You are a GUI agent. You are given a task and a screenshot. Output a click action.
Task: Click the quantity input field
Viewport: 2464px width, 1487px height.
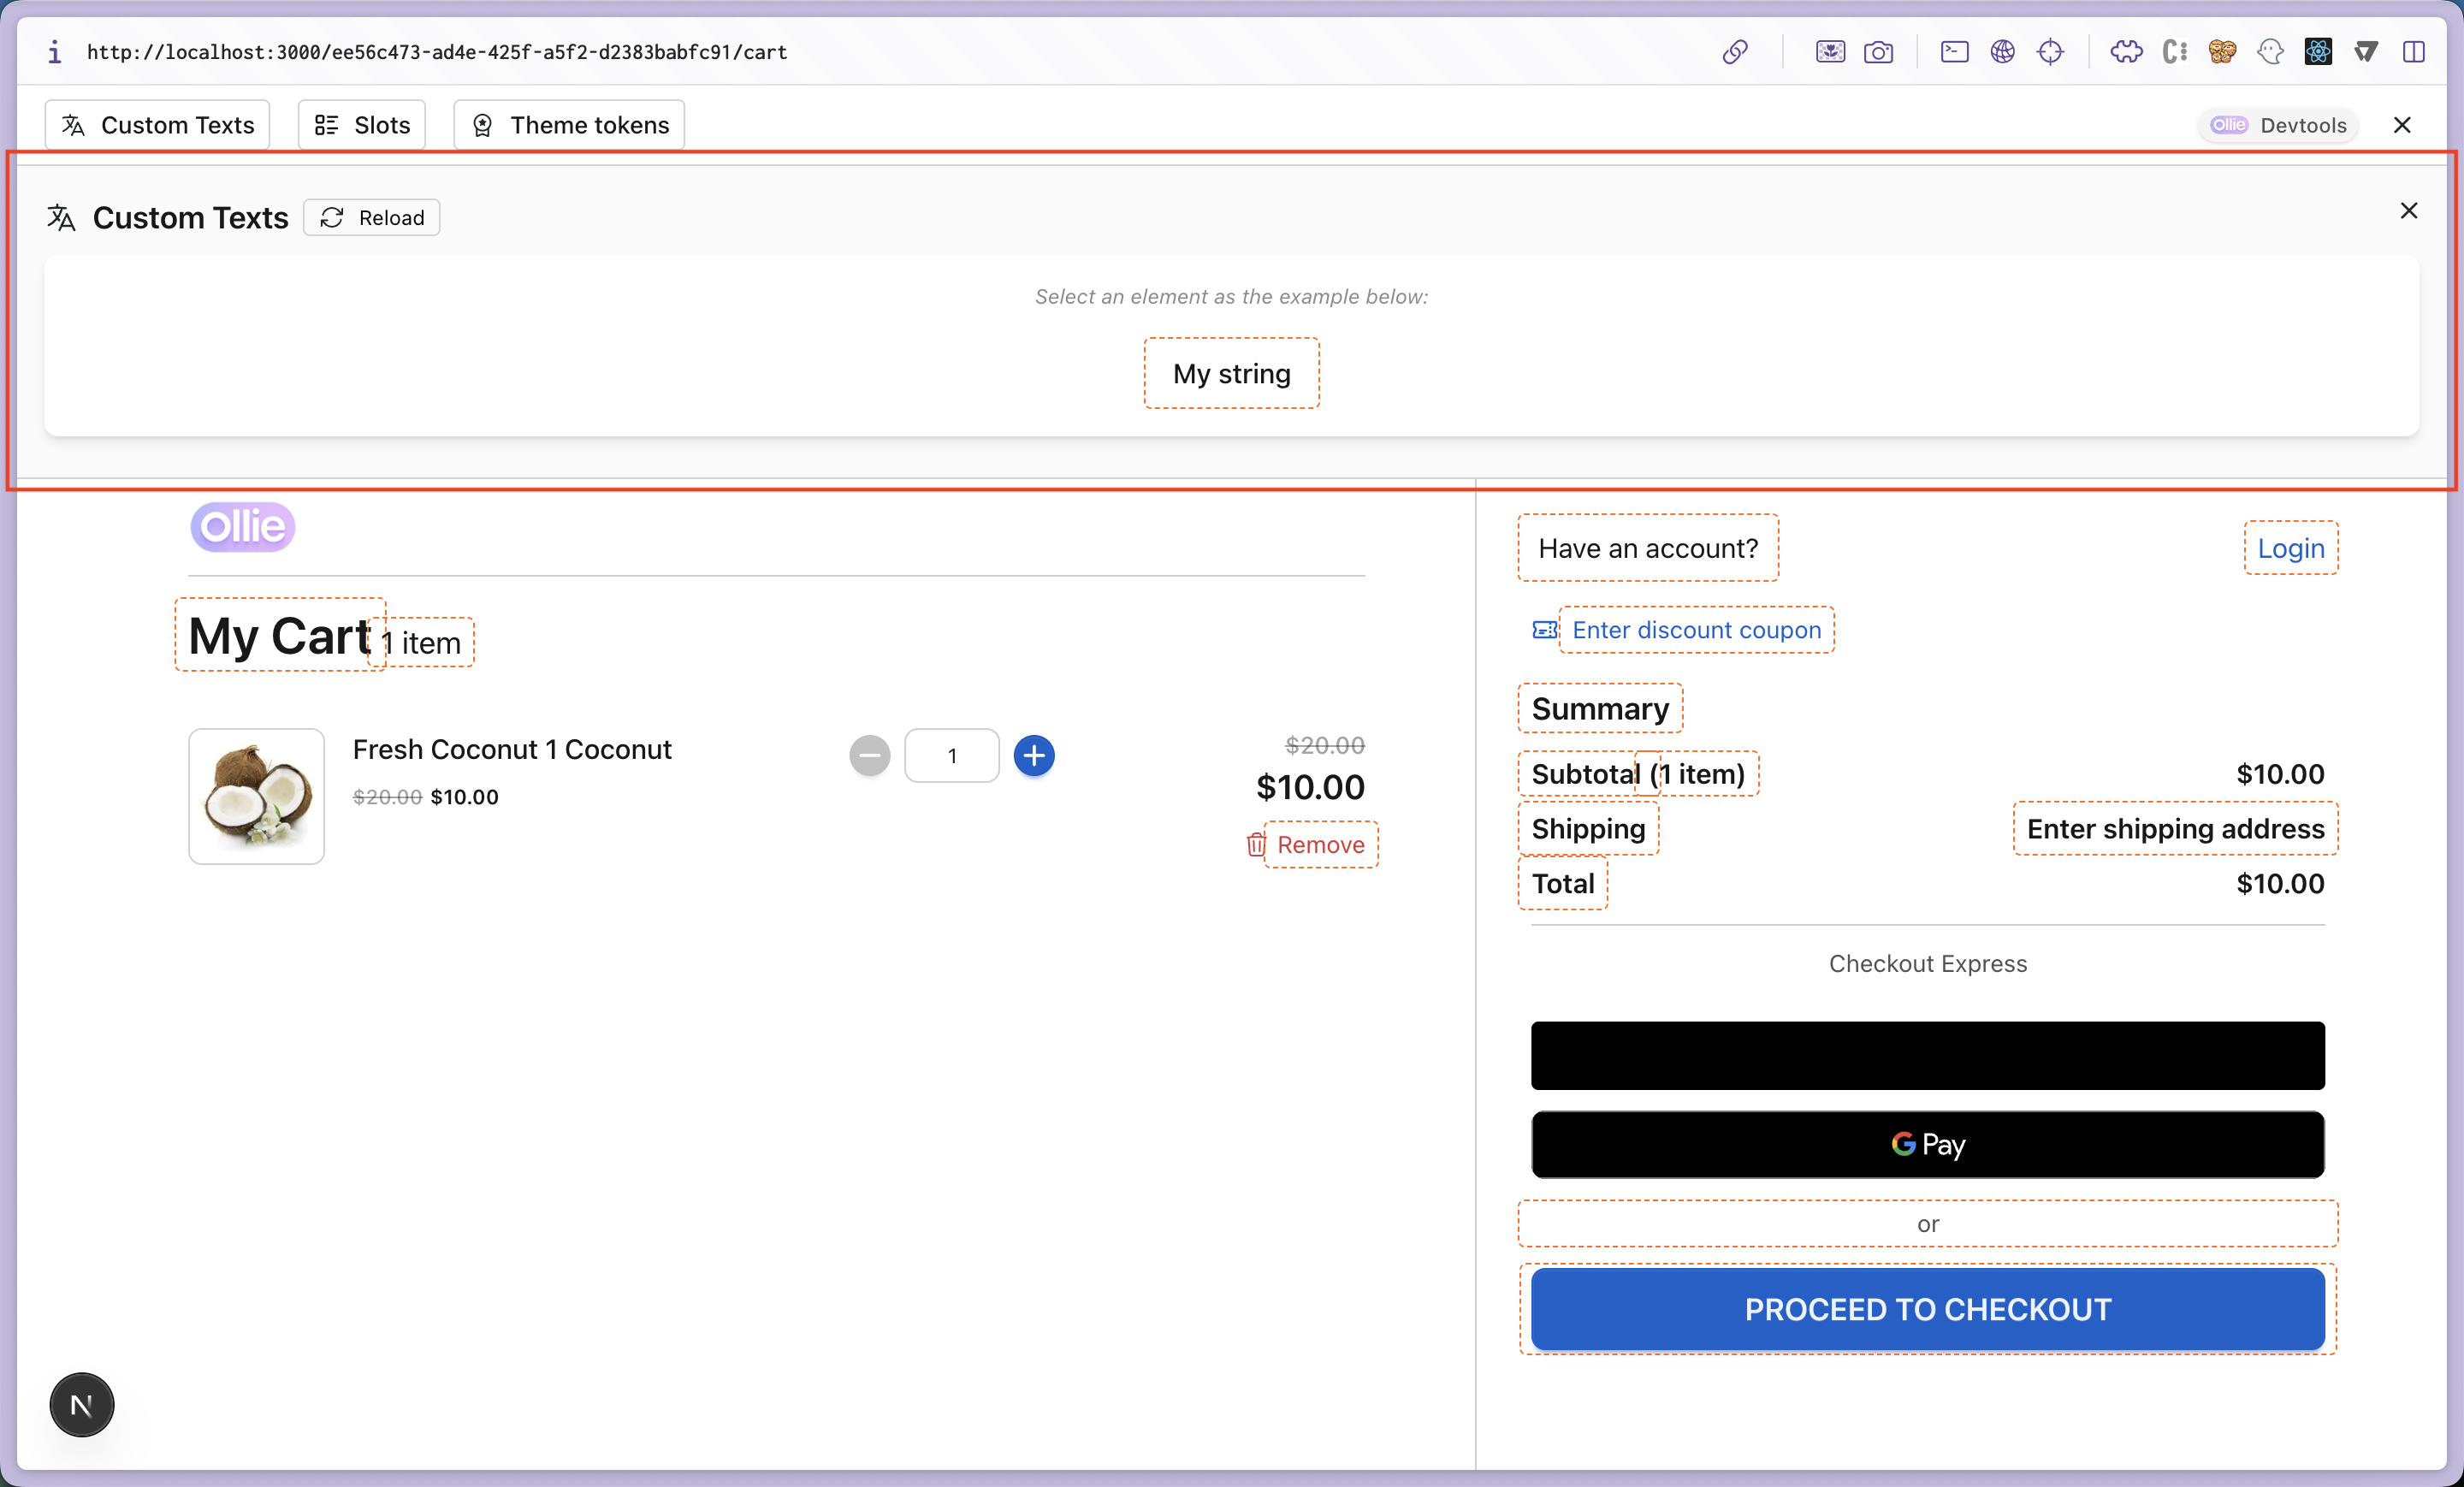pyautogui.click(x=951, y=755)
